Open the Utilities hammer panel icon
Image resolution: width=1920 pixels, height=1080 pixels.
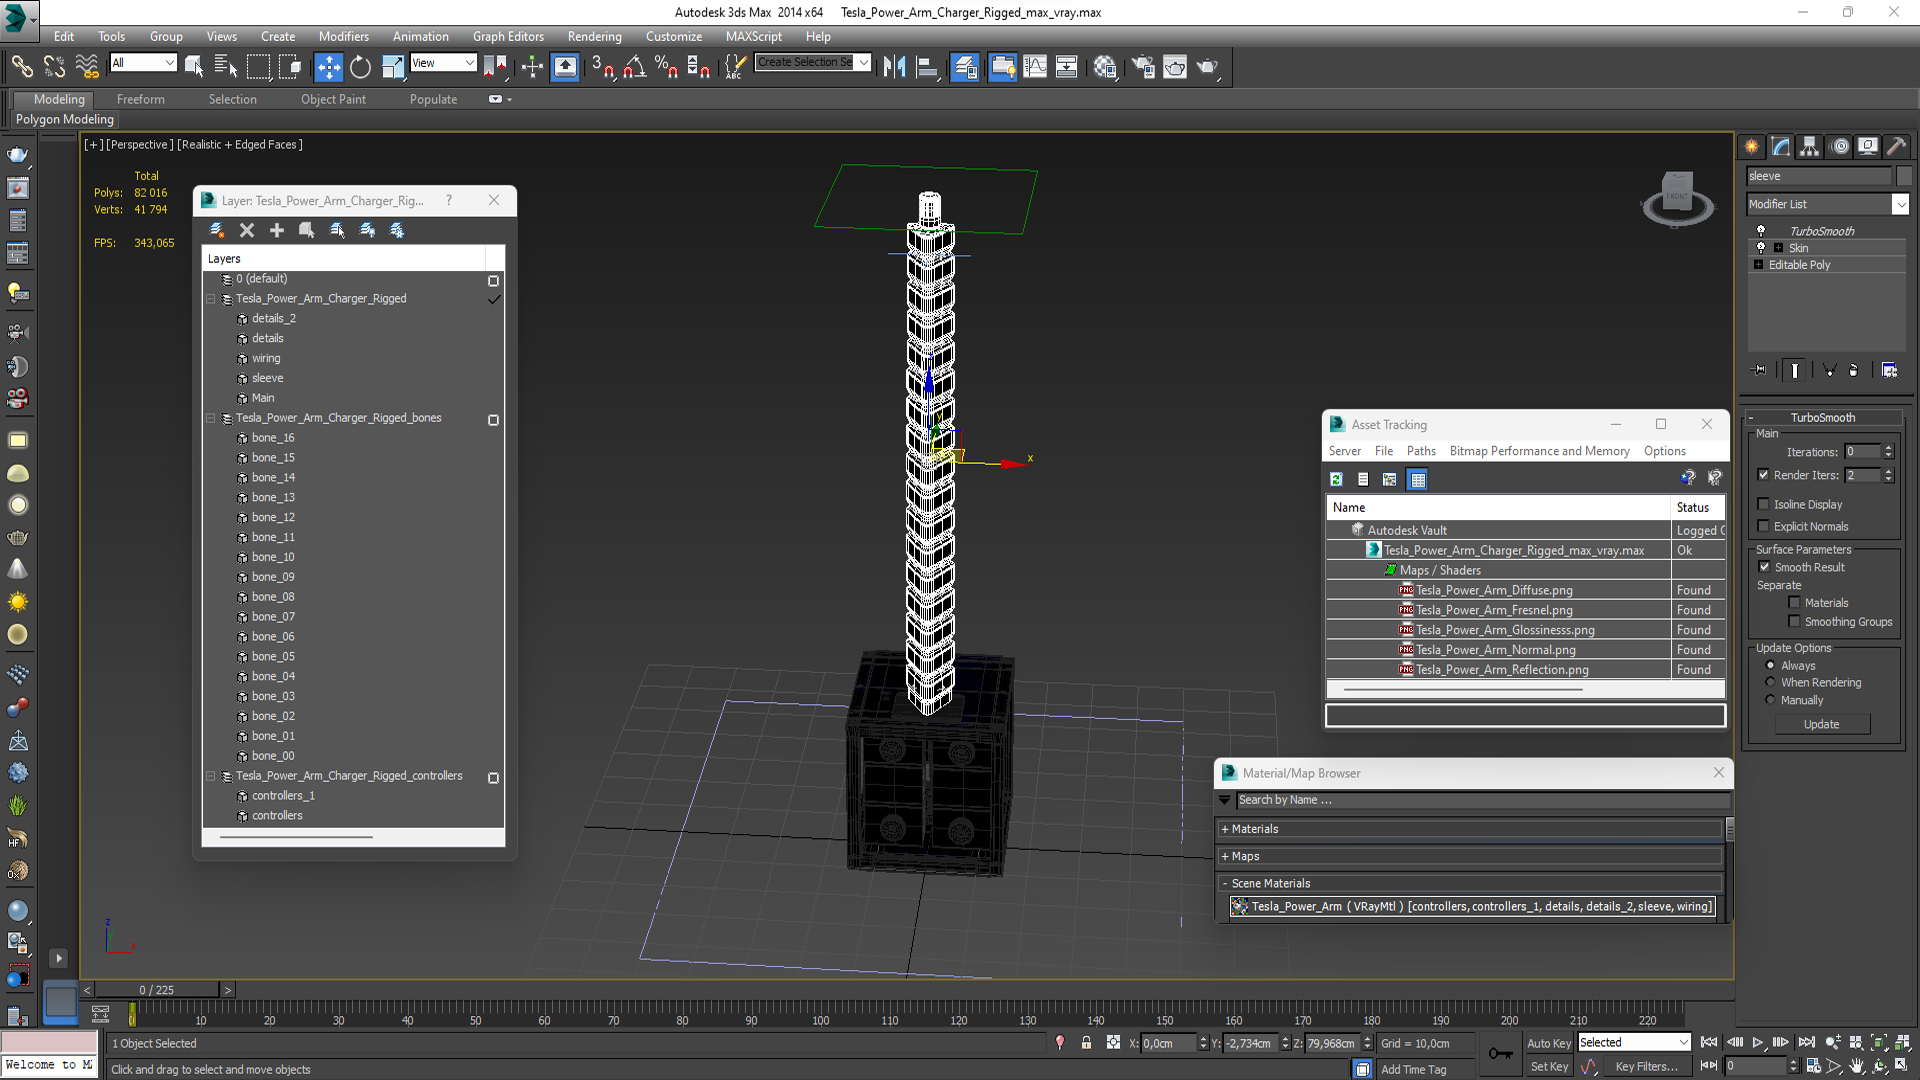pyautogui.click(x=1897, y=146)
